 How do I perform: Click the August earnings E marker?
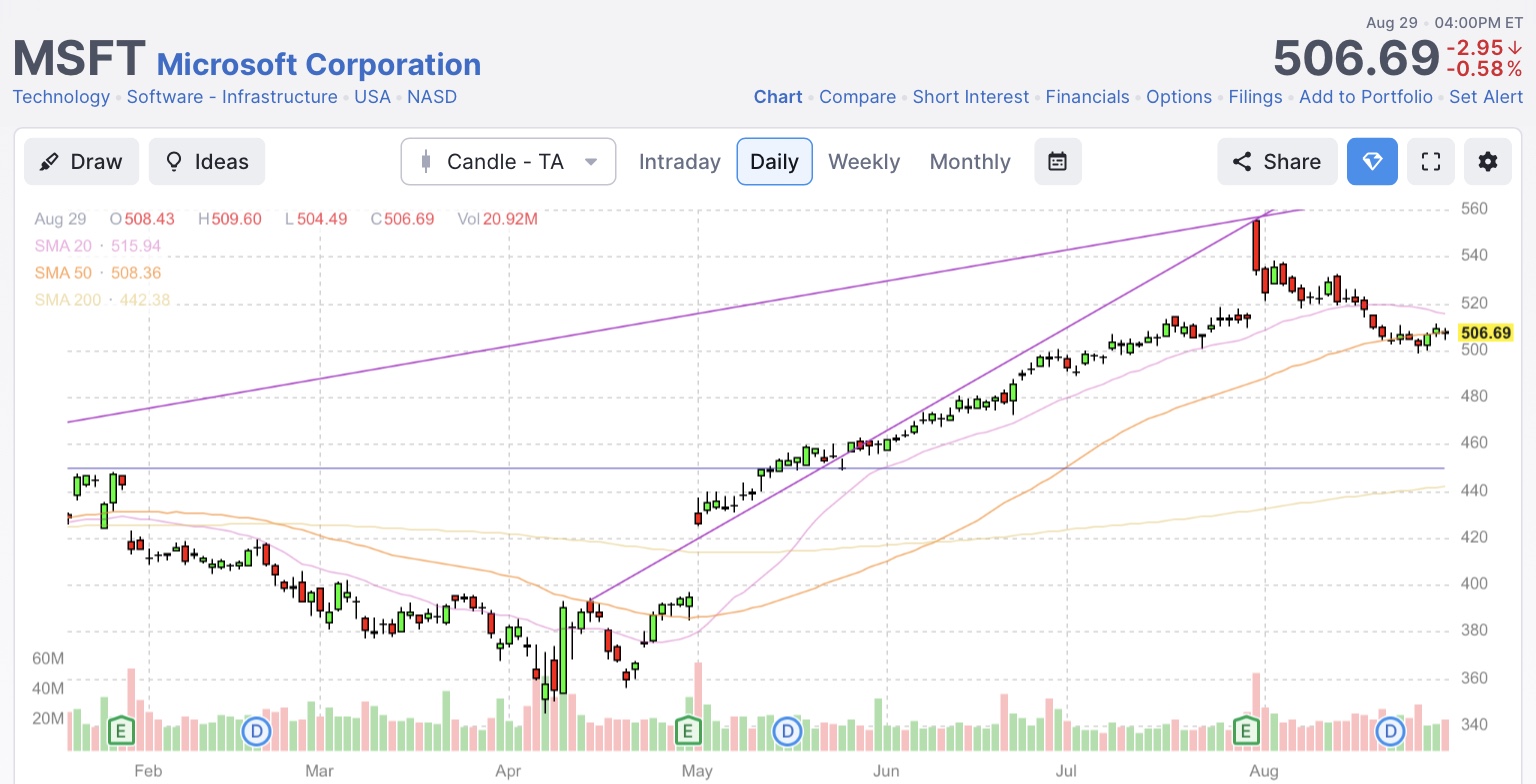tap(1246, 732)
